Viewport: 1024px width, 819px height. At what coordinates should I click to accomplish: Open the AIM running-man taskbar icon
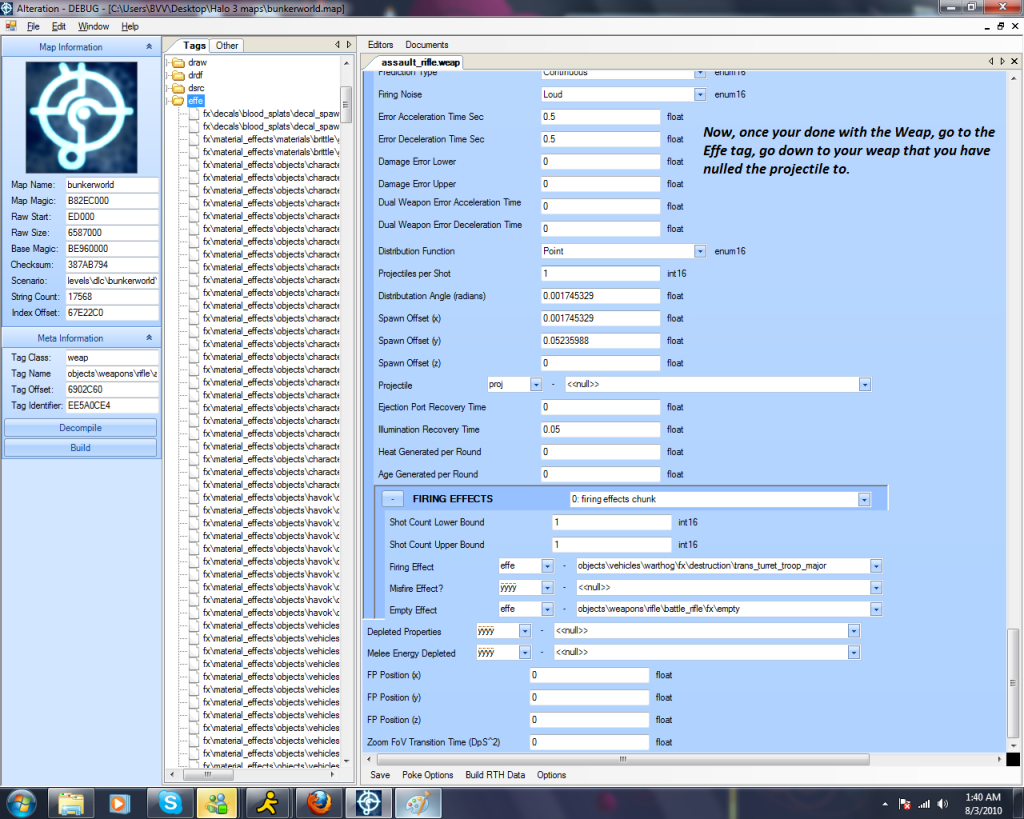coord(267,803)
